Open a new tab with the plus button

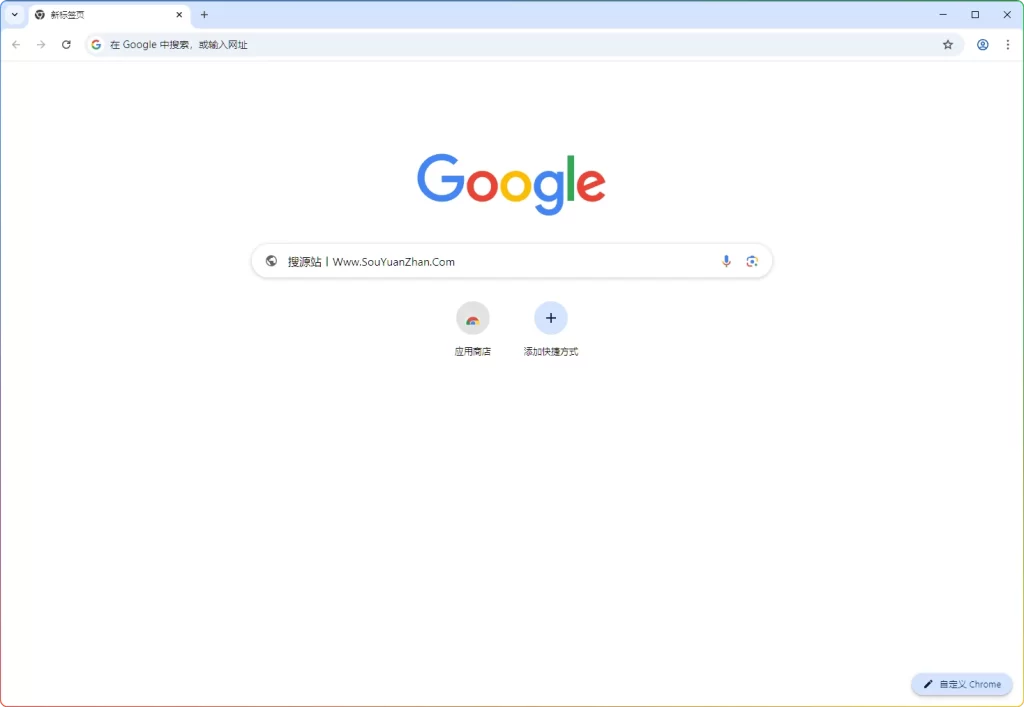tap(204, 14)
